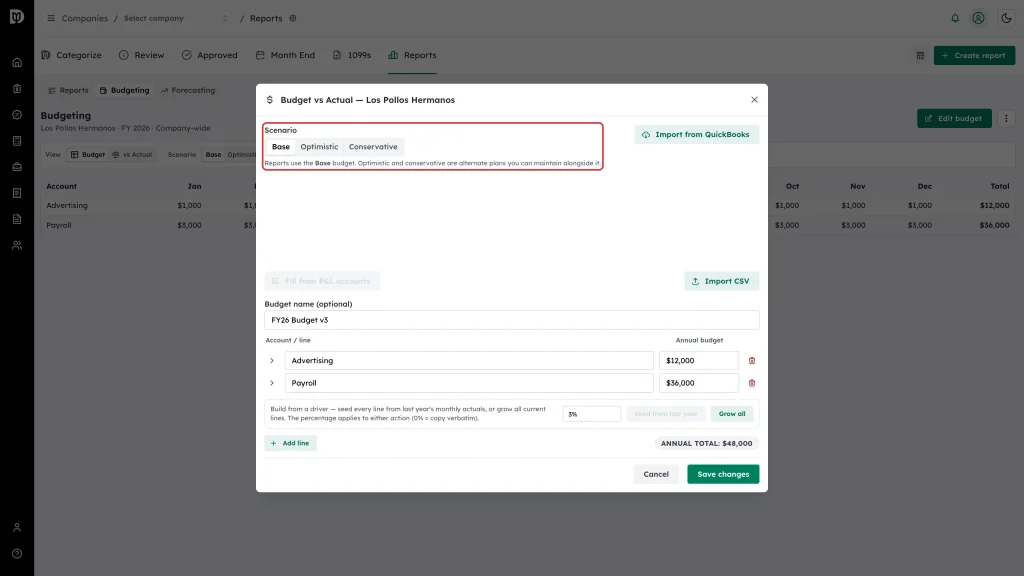The image size is (1024, 576).
Task: Open the Home icon in the sidebar
Action: [x=17, y=63]
